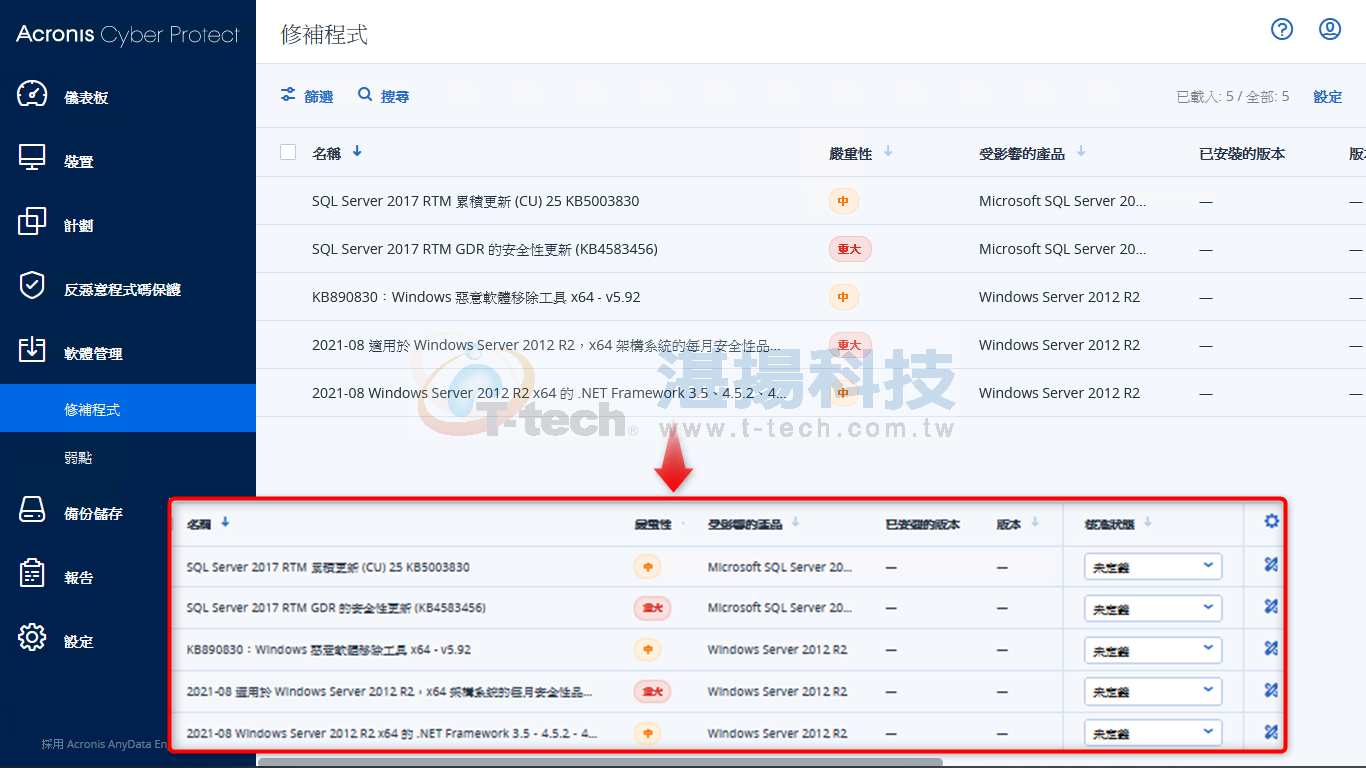Click the 中 severity badge on KB890830 main row
The image size is (1366, 768).
point(843,297)
